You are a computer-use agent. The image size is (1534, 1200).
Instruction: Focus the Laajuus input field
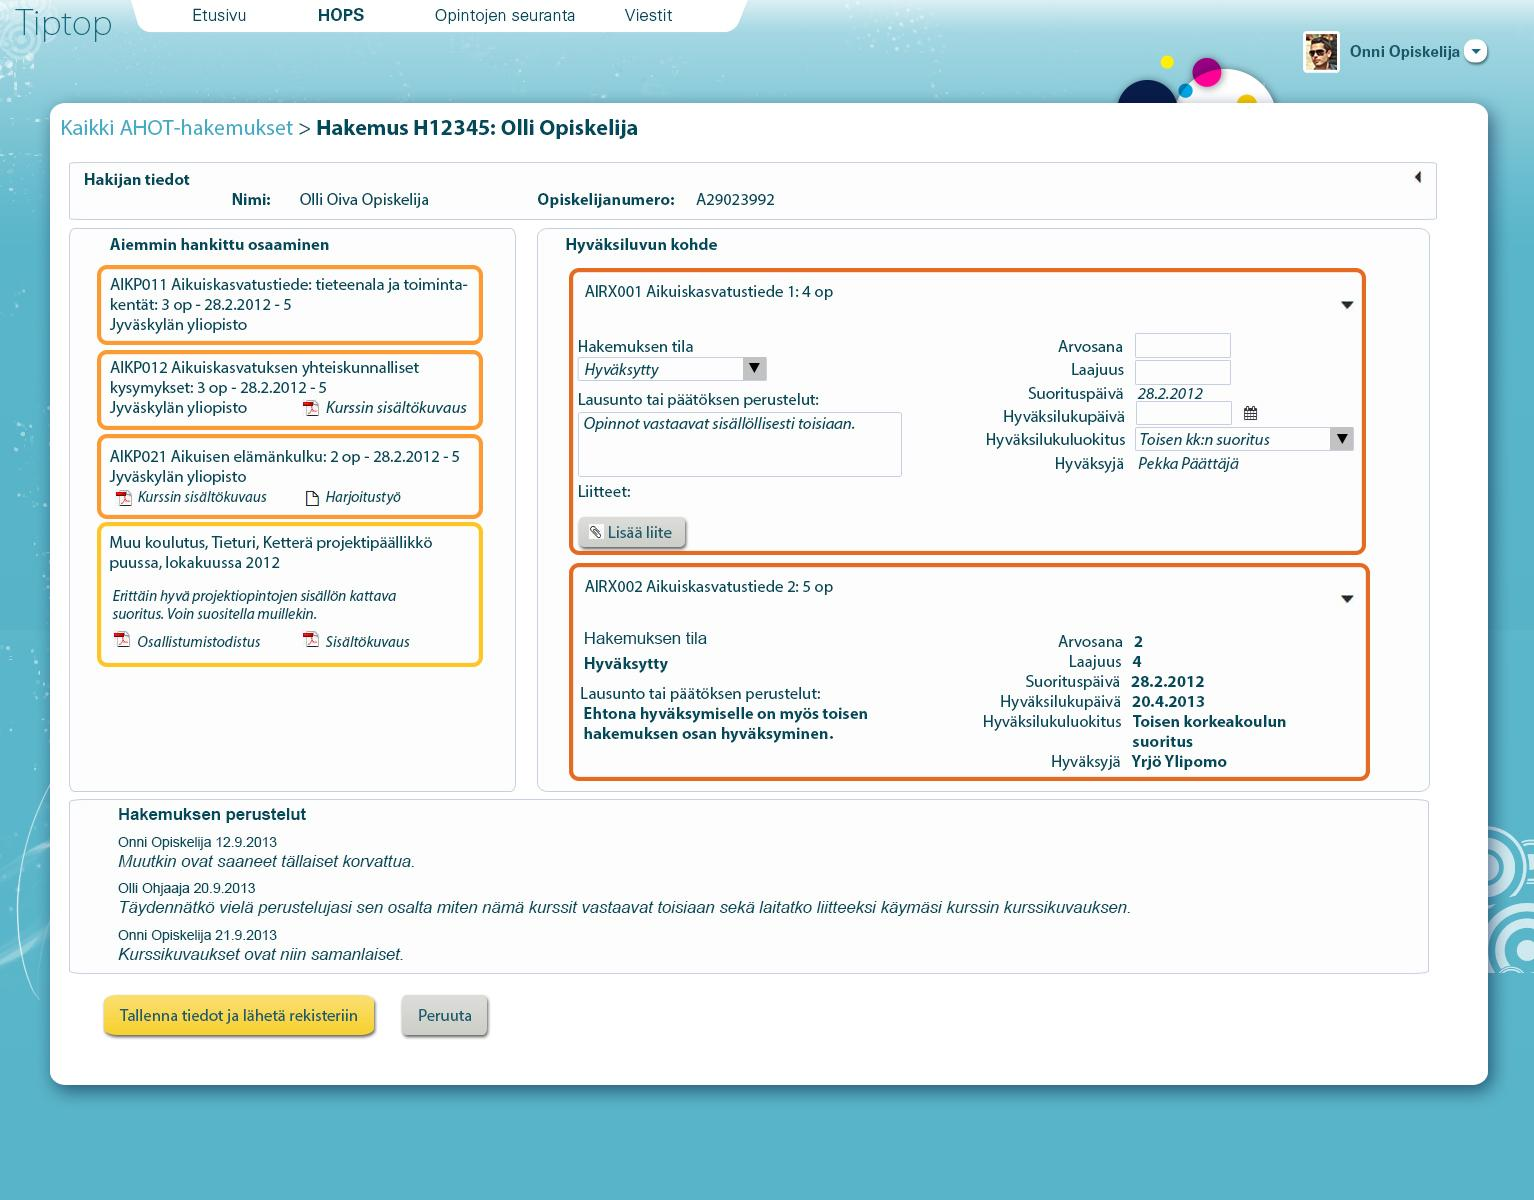[x=1183, y=372]
